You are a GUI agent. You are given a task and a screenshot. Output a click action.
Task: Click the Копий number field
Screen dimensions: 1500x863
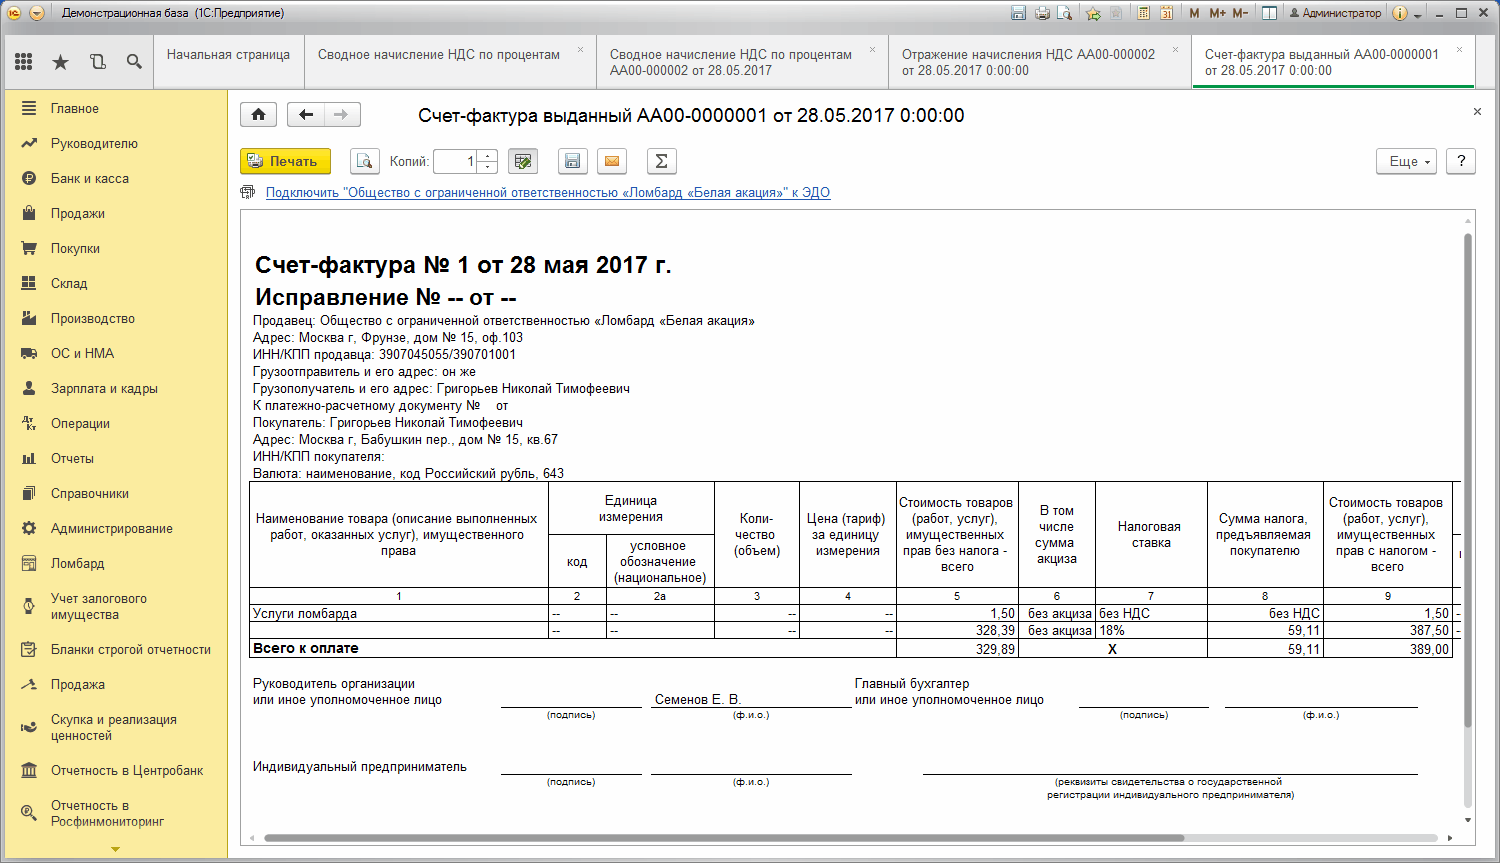455,161
